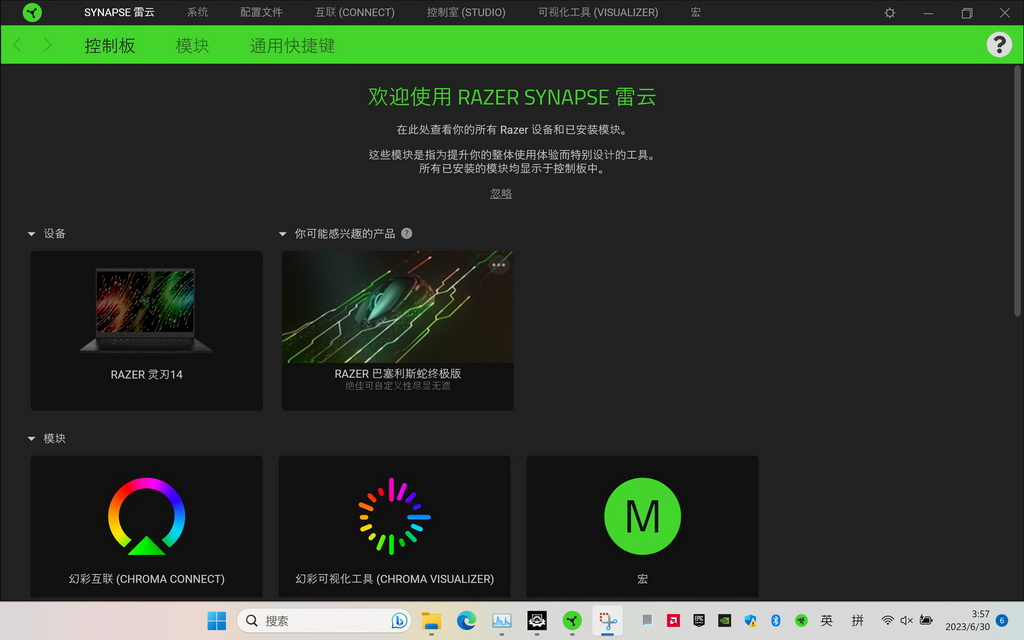Switch to the 配置文件 tab
Image resolution: width=1024 pixels, height=640 pixels.
tap(261, 12)
